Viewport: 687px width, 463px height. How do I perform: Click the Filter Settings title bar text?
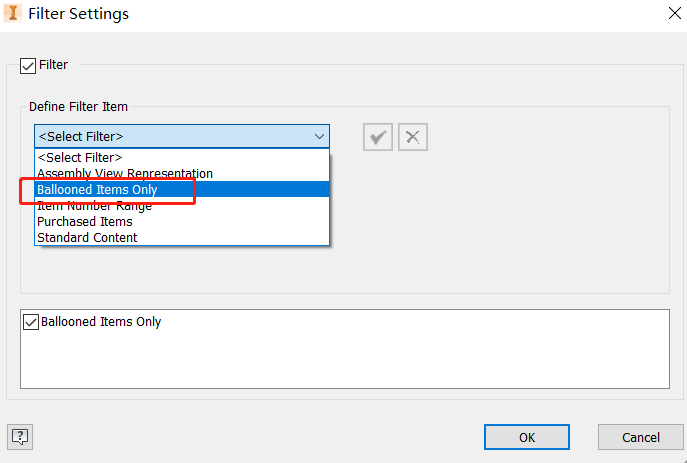tap(78, 14)
